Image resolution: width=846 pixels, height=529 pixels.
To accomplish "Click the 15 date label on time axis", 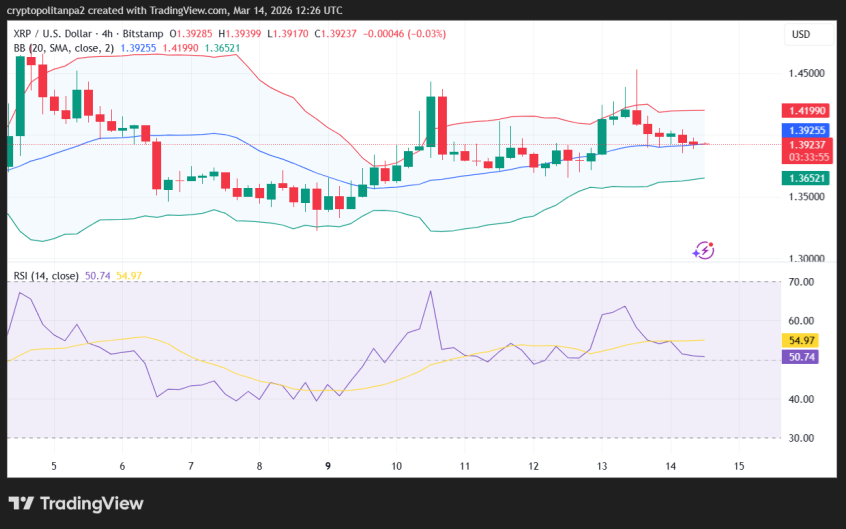I will (x=739, y=466).
